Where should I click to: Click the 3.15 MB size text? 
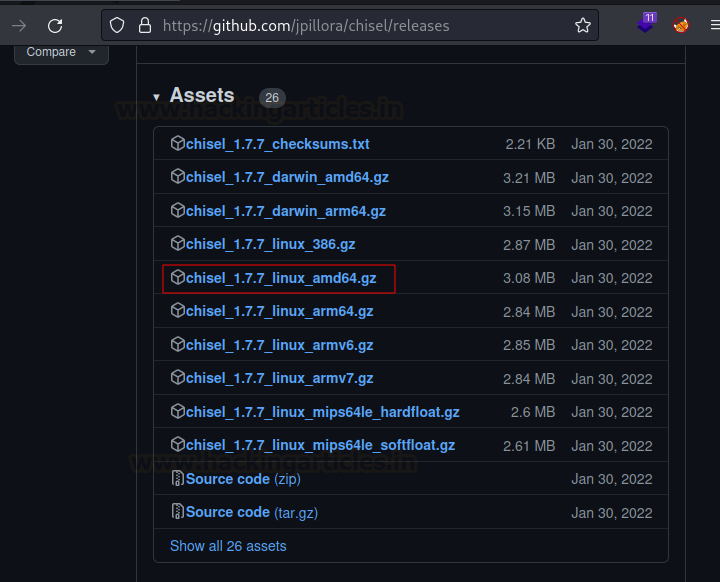click(529, 211)
